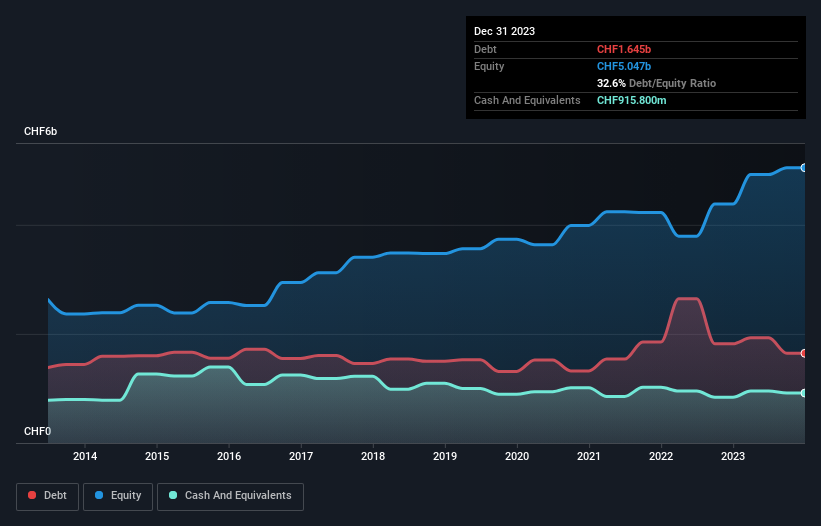Click the 2021 x-axis label
The height and width of the screenshot is (526, 821).
pyautogui.click(x=589, y=456)
